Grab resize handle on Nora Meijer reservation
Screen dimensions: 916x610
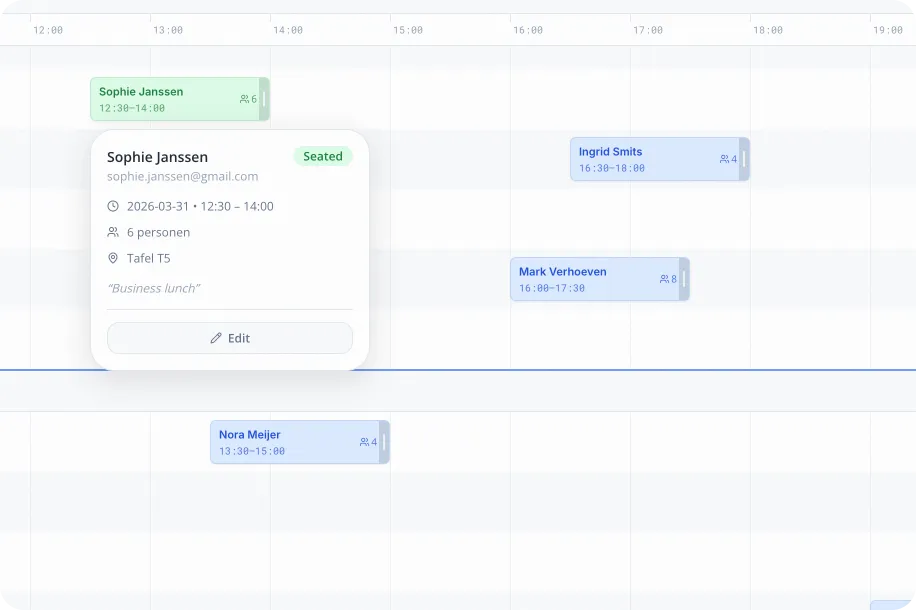(x=384, y=442)
